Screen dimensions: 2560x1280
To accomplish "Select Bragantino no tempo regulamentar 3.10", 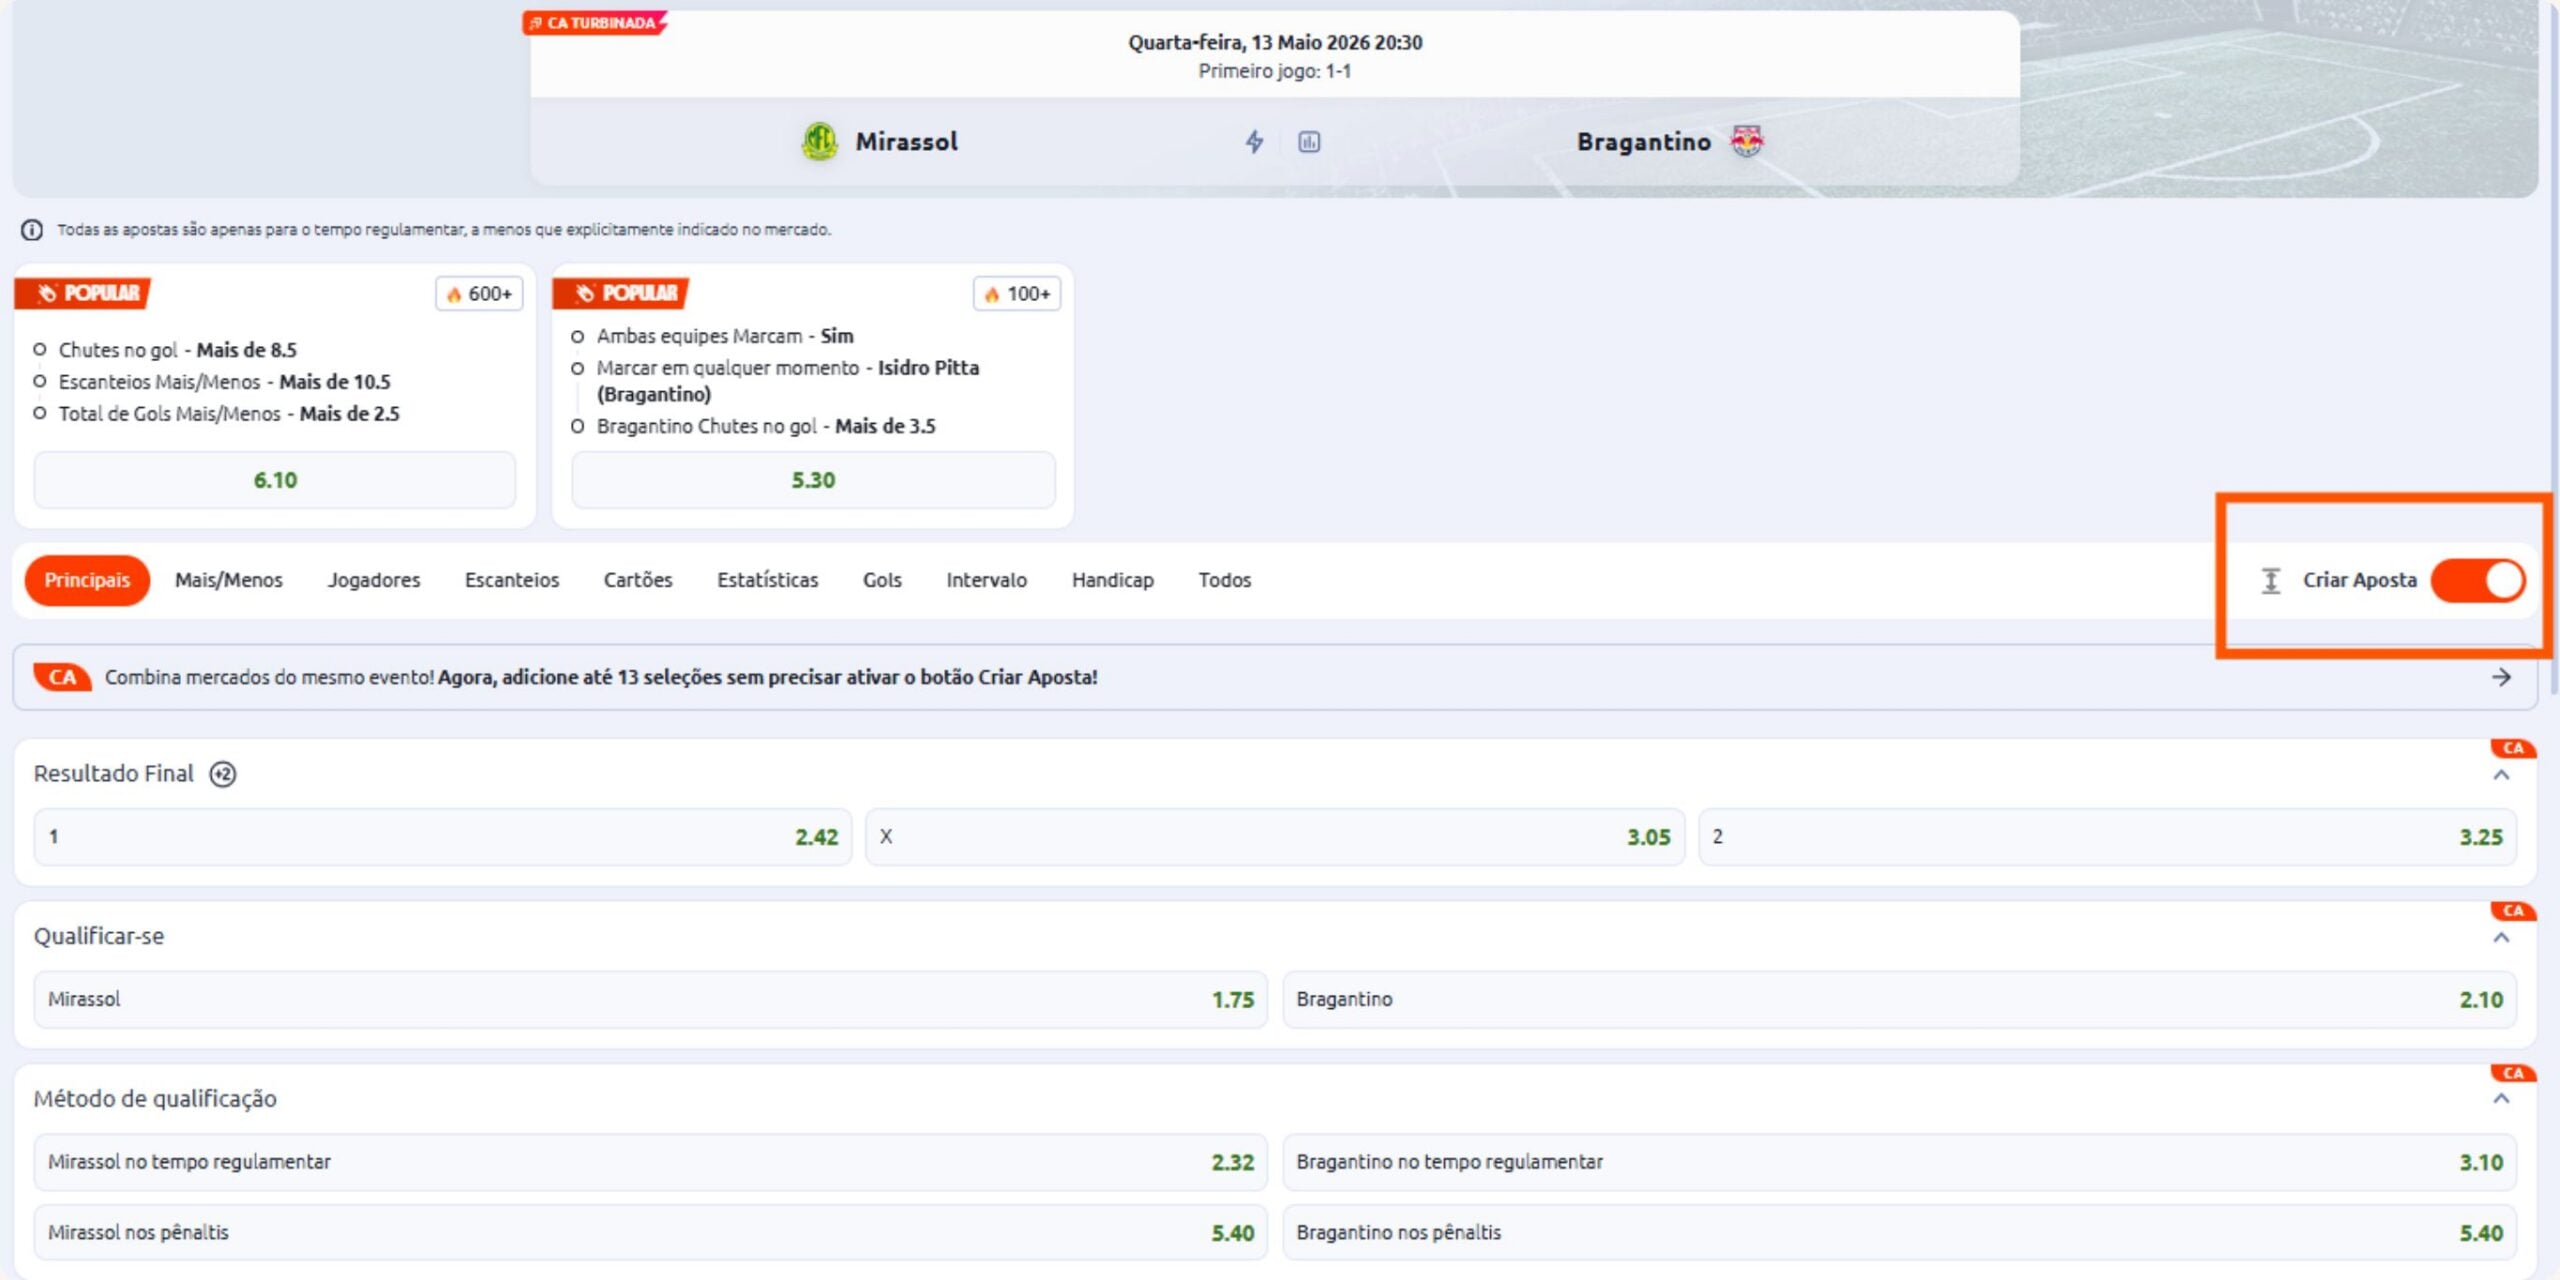I will coord(1900,1162).
